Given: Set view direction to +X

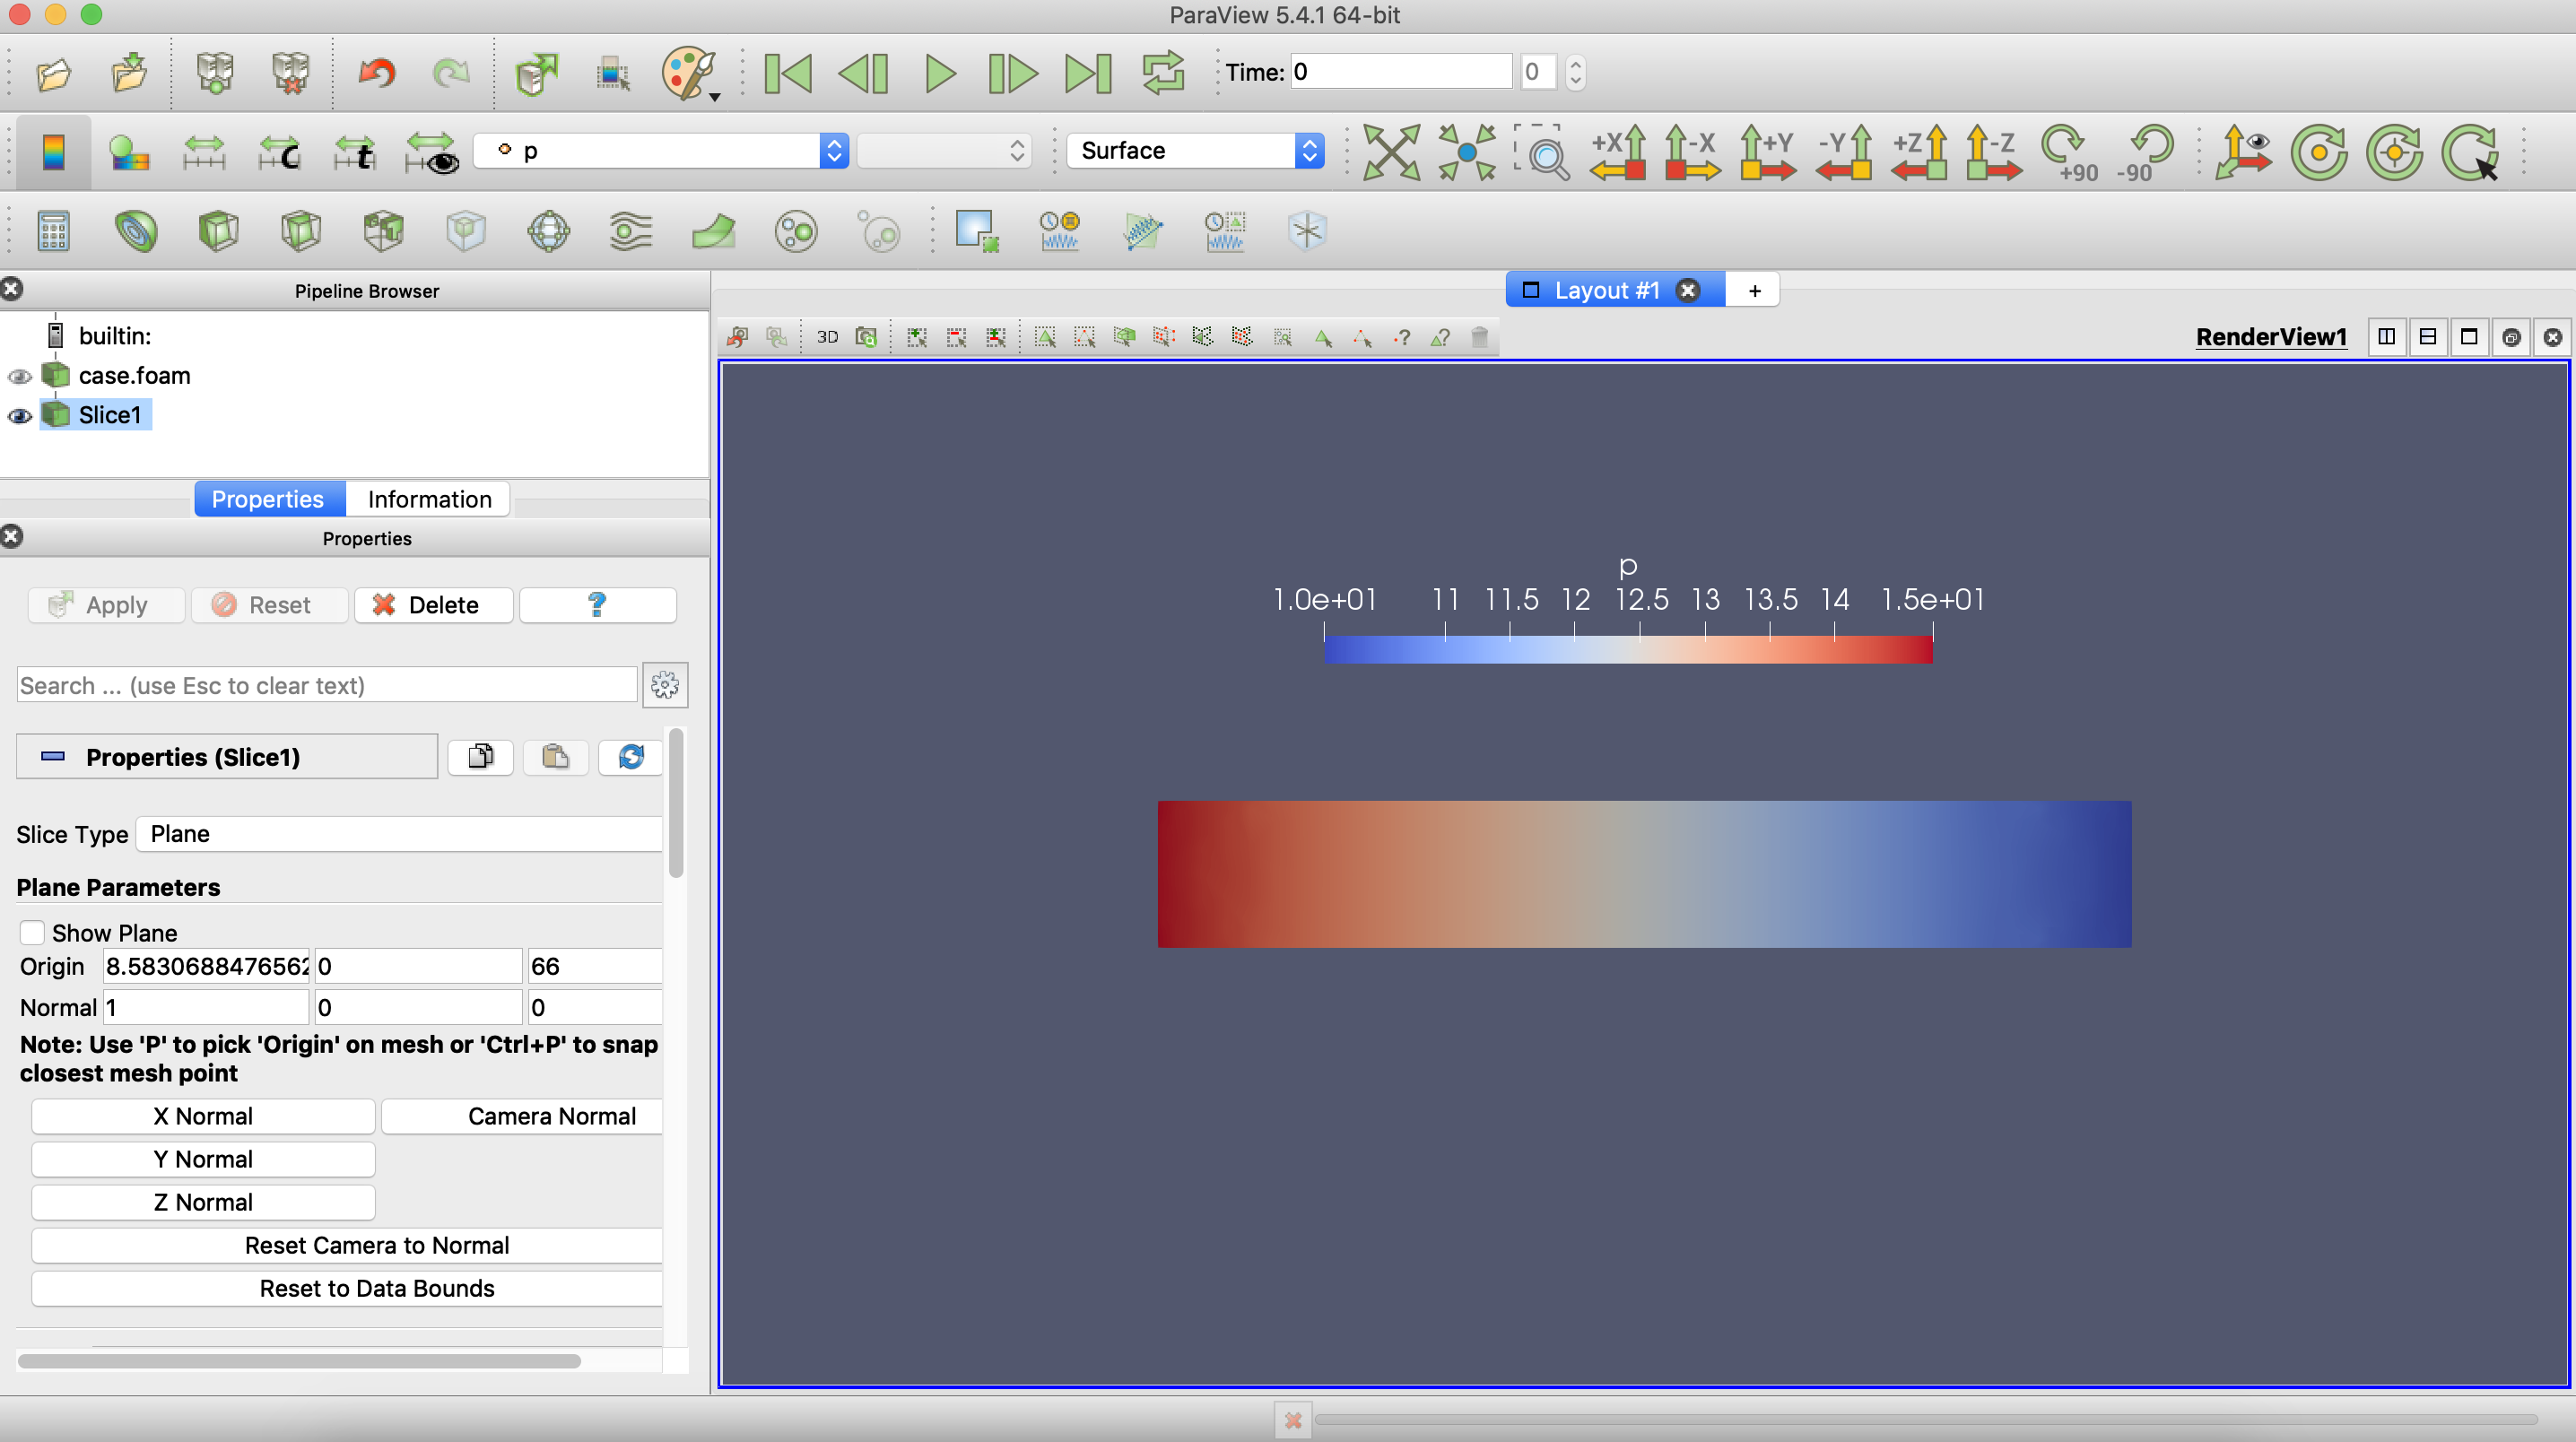Looking at the screenshot, I should pos(1617,152).
